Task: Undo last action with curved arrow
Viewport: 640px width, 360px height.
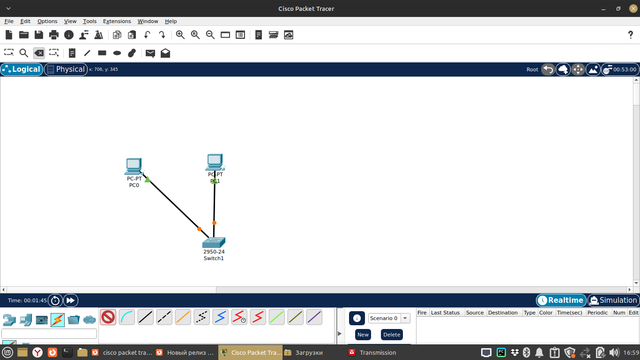Action: (x=147, y=35)
